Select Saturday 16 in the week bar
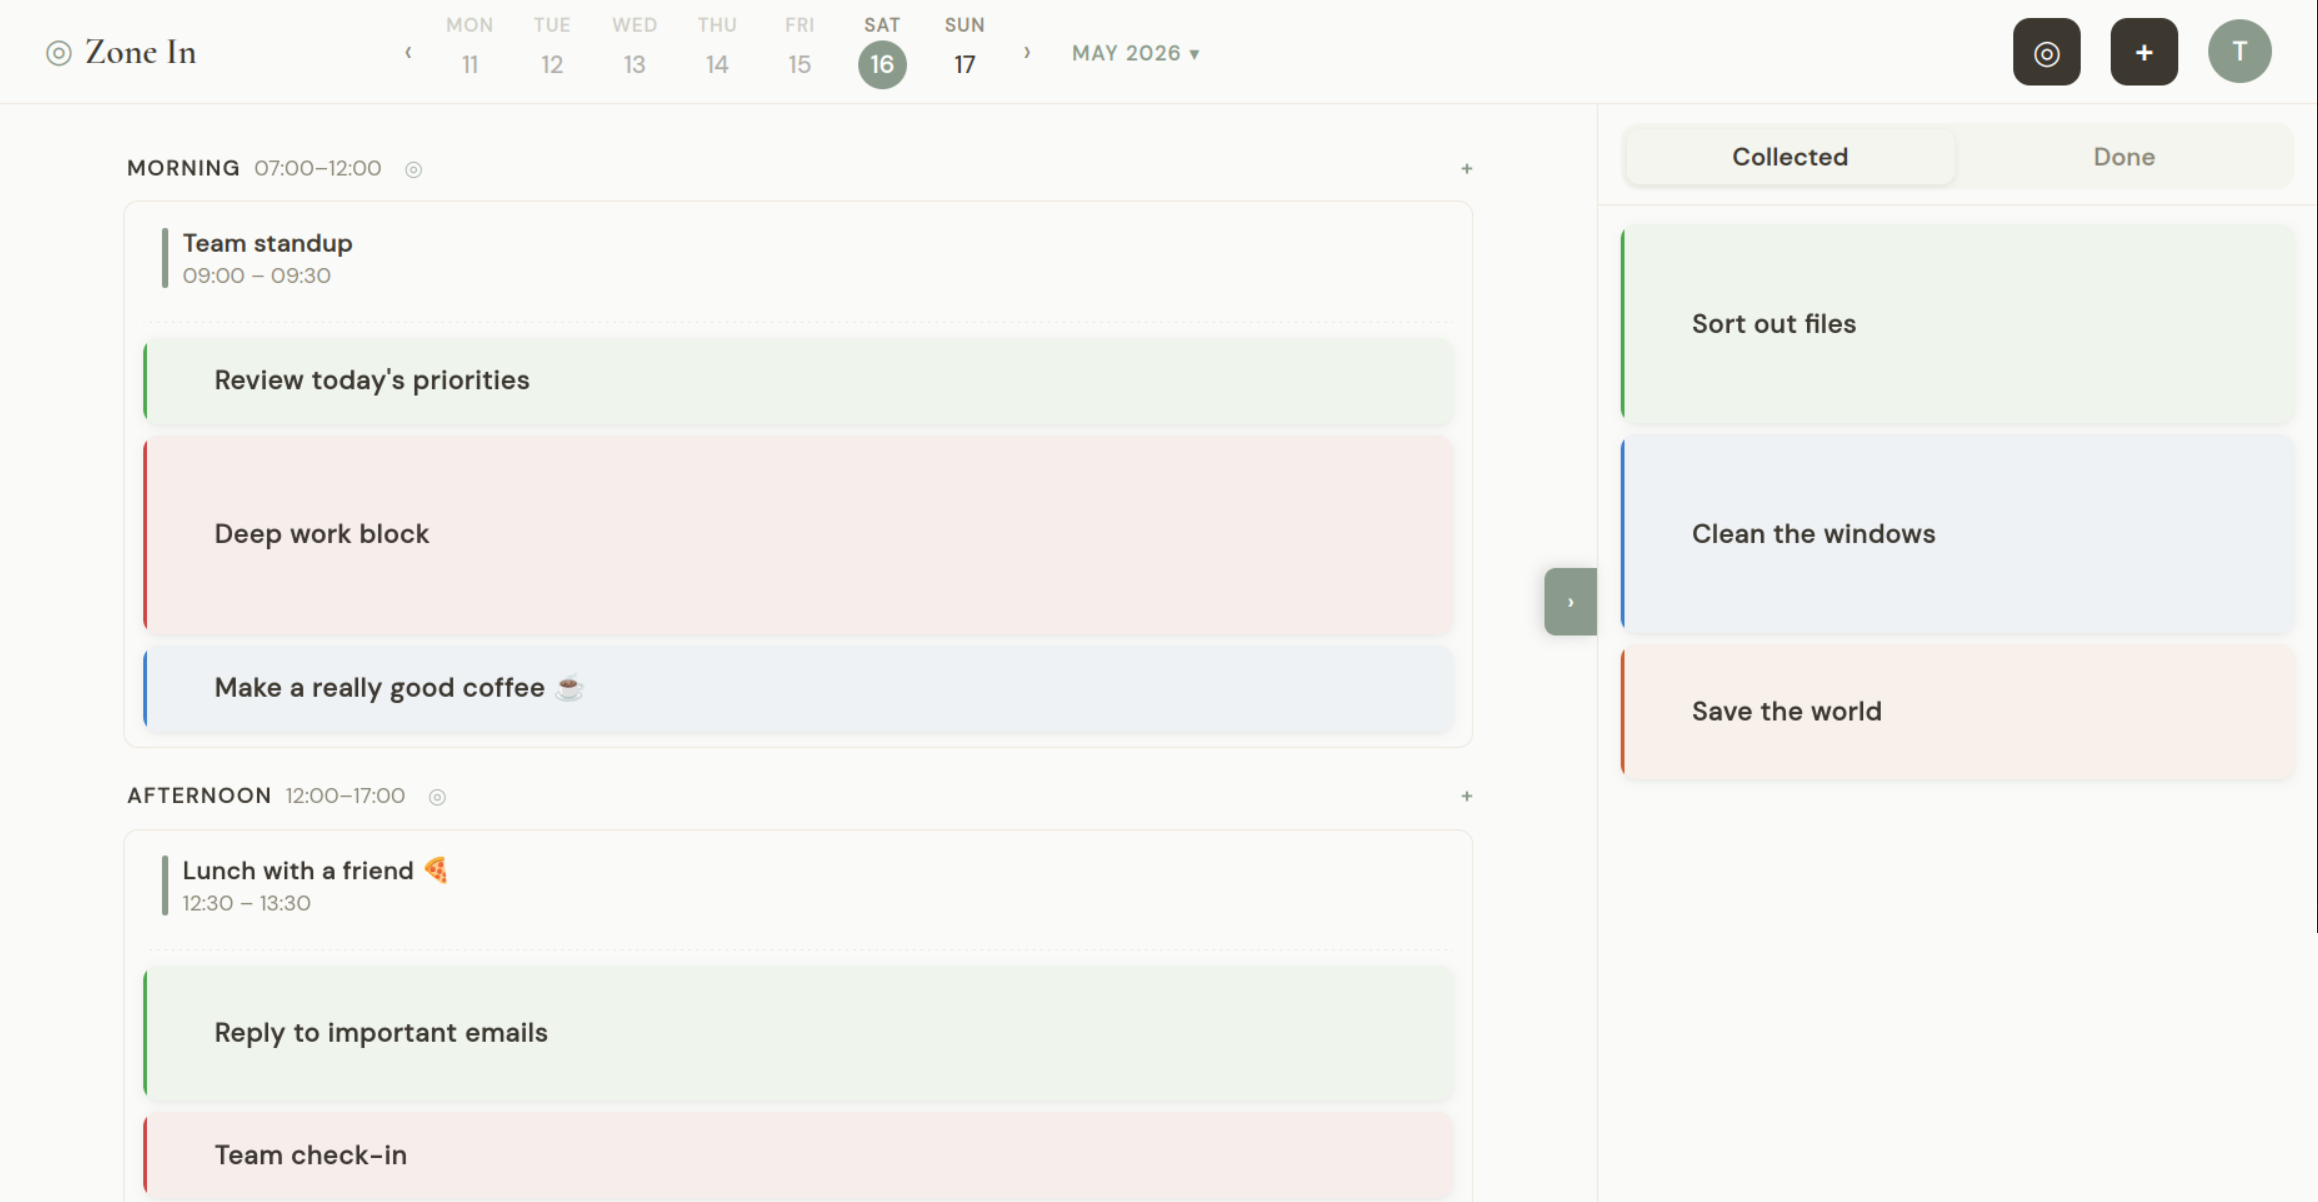2318x1202 pixels. 882,50
